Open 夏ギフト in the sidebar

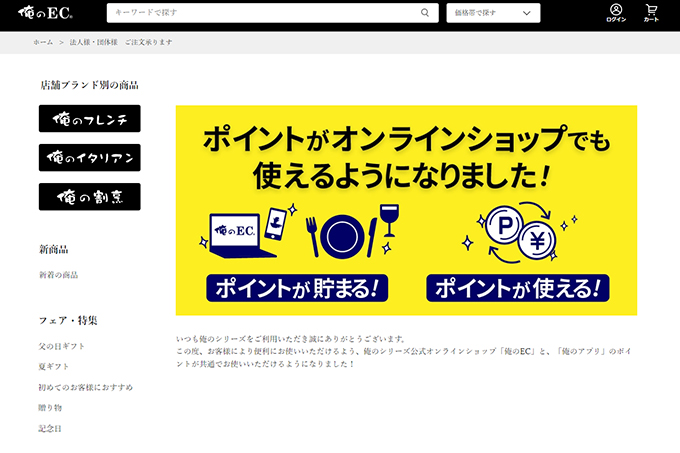point(52,366)
